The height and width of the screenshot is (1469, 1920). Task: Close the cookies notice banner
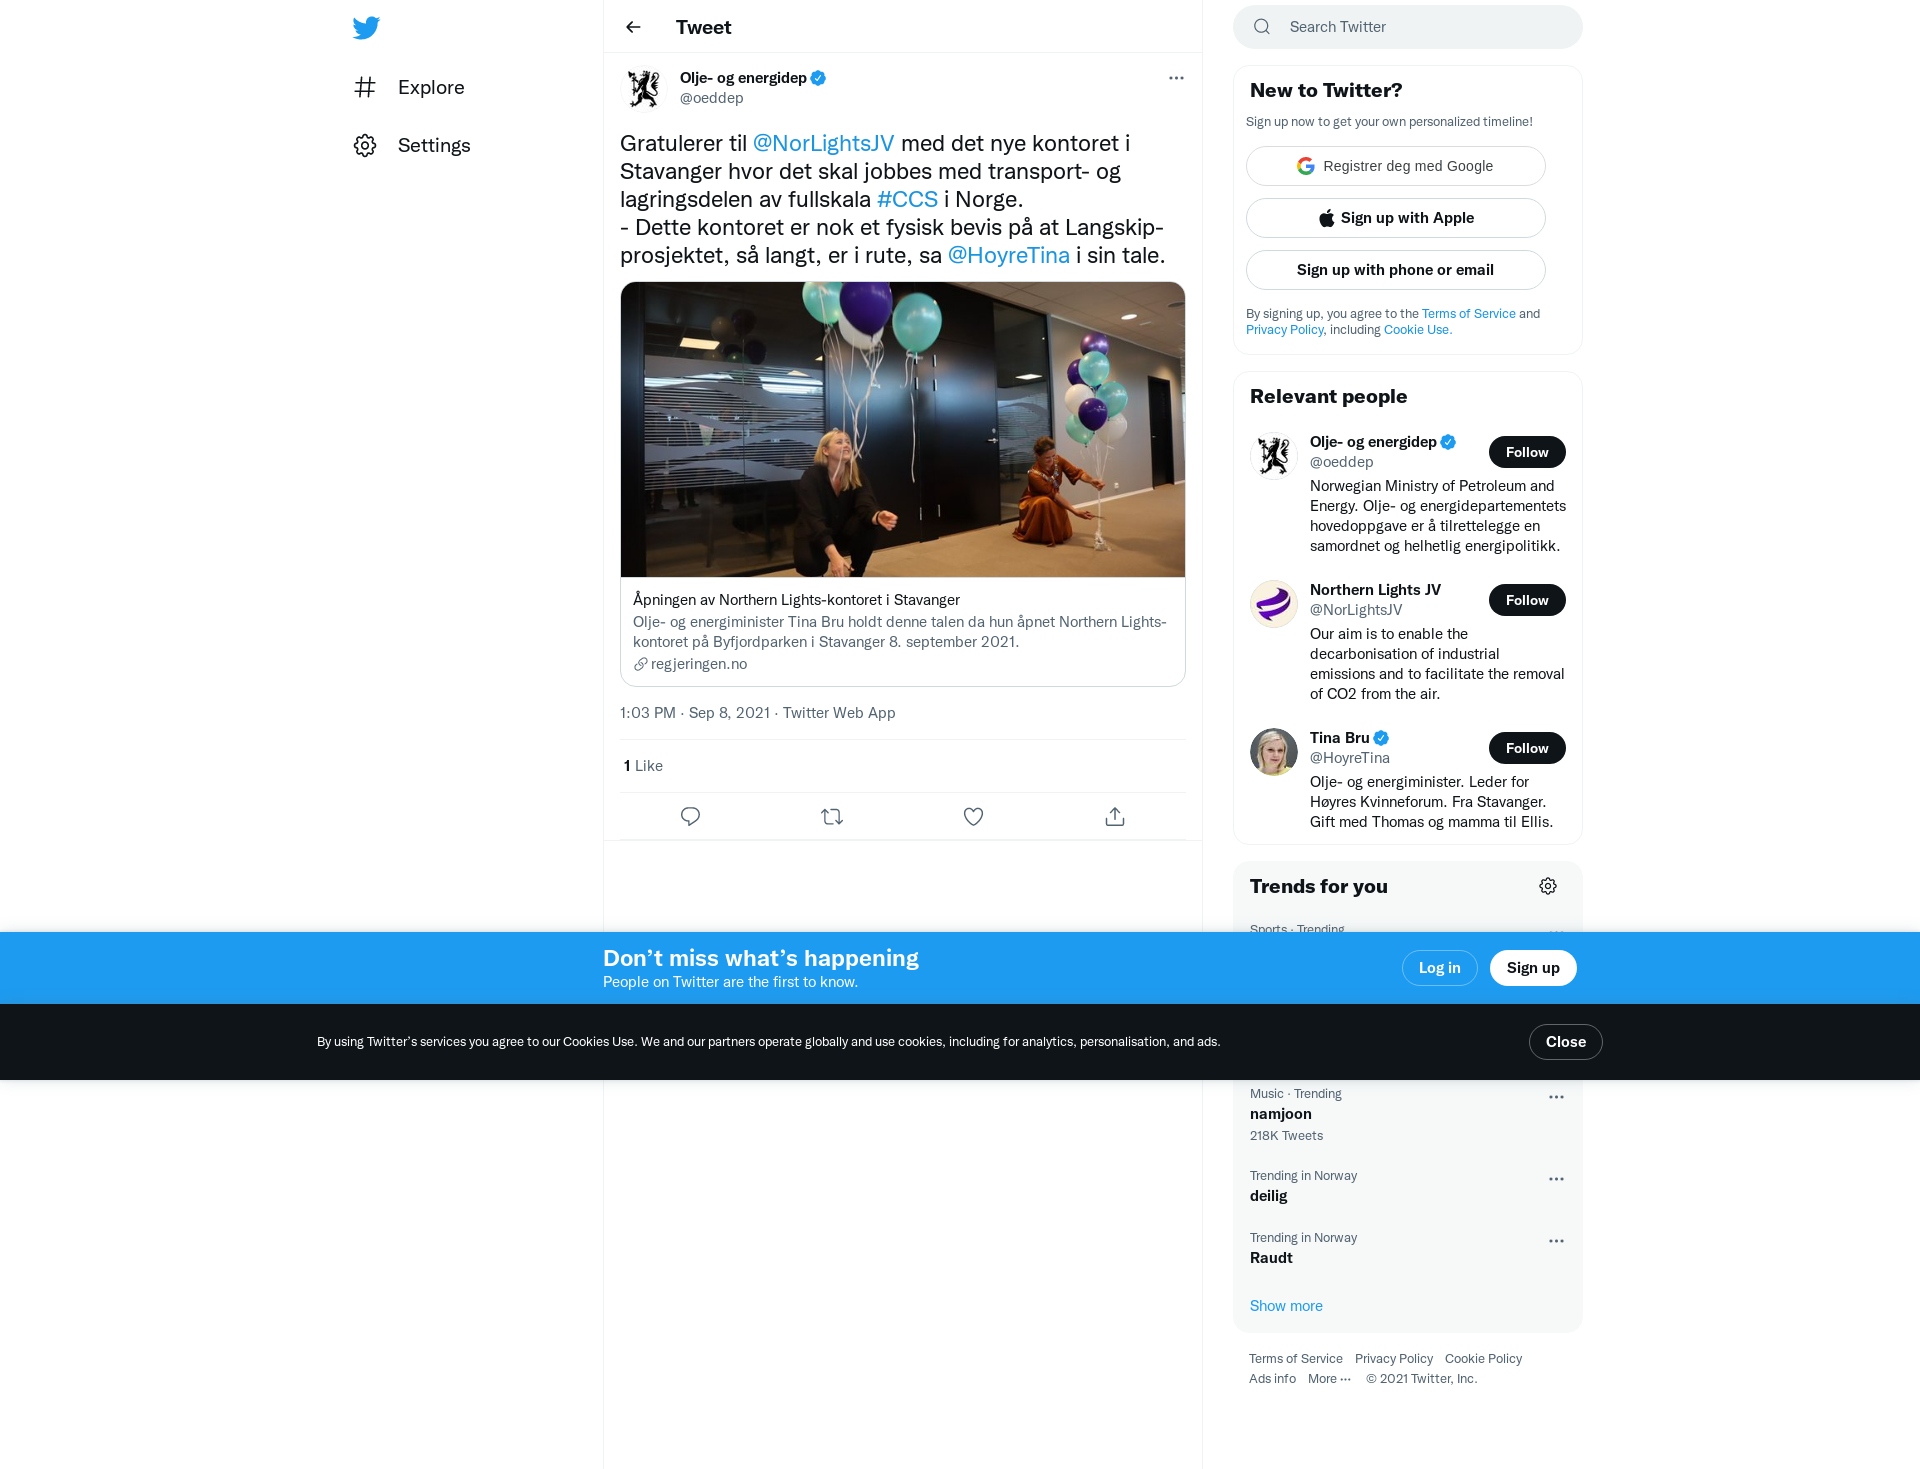tap(1565, 1042)
